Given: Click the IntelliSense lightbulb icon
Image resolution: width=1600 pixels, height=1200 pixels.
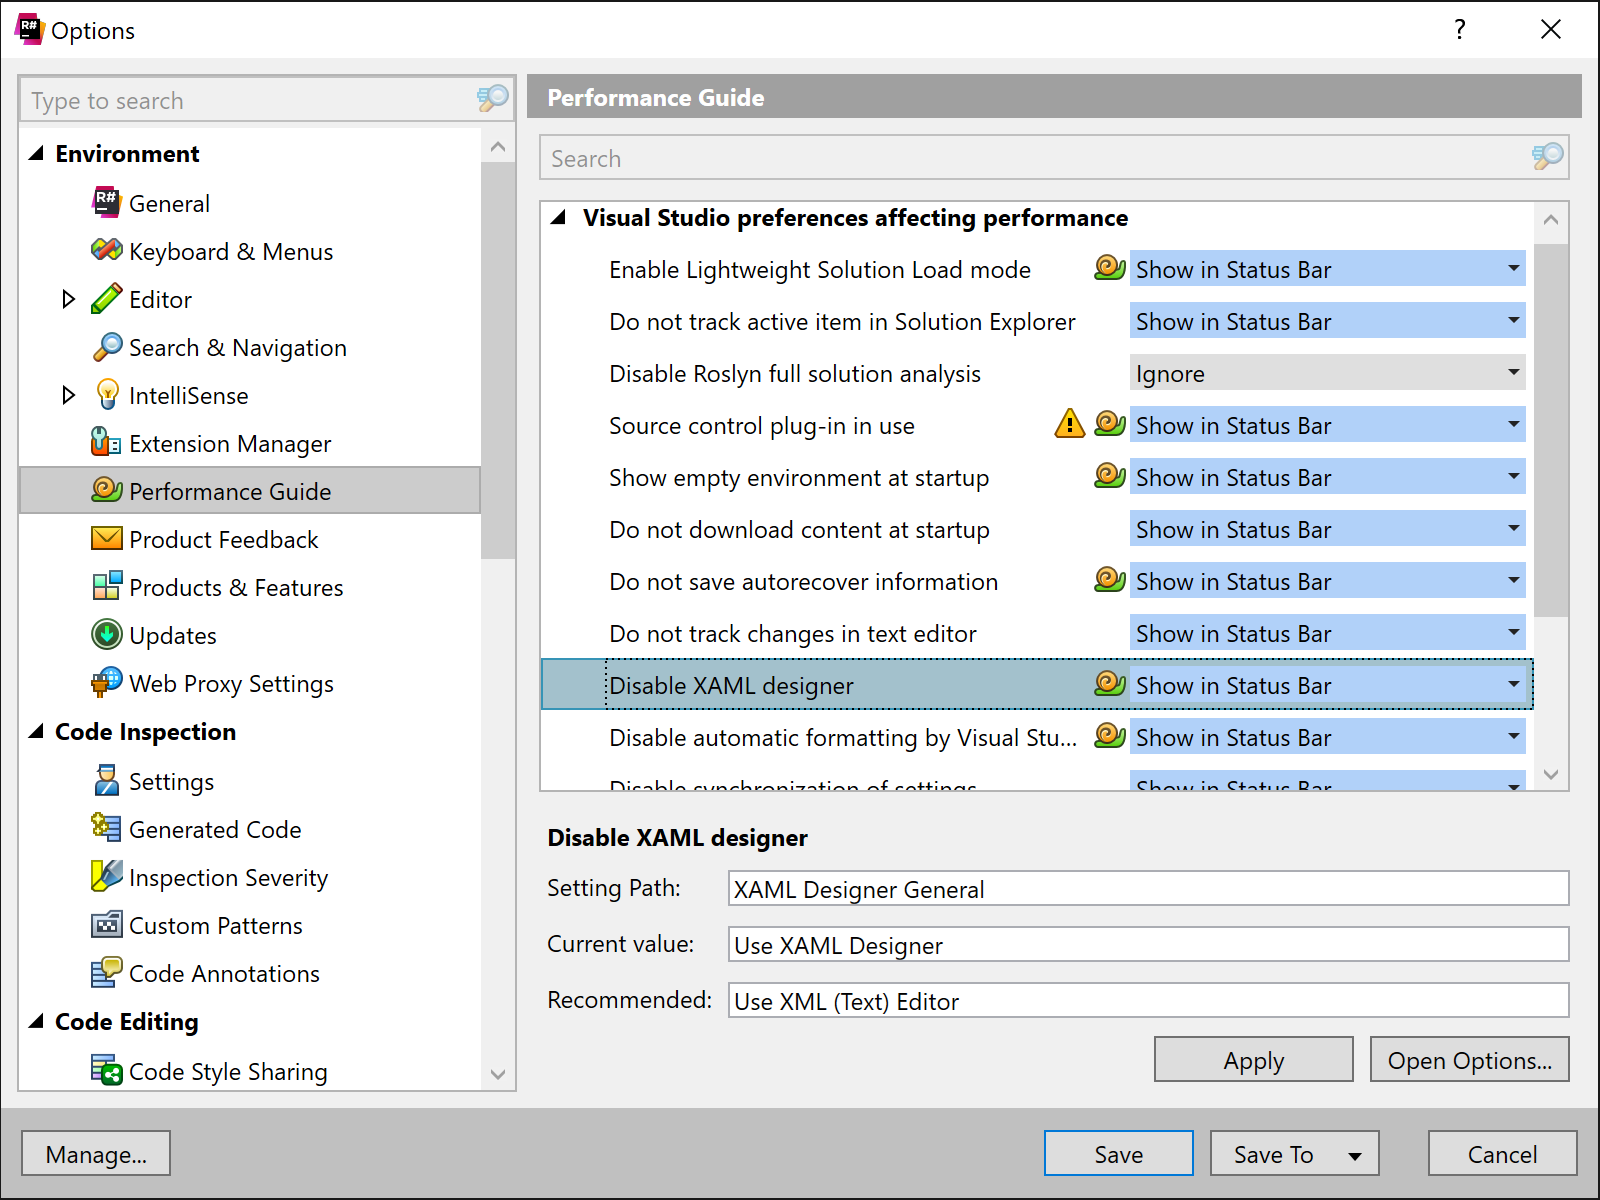Looking at the screenshot, I should (x=106, y=394).
